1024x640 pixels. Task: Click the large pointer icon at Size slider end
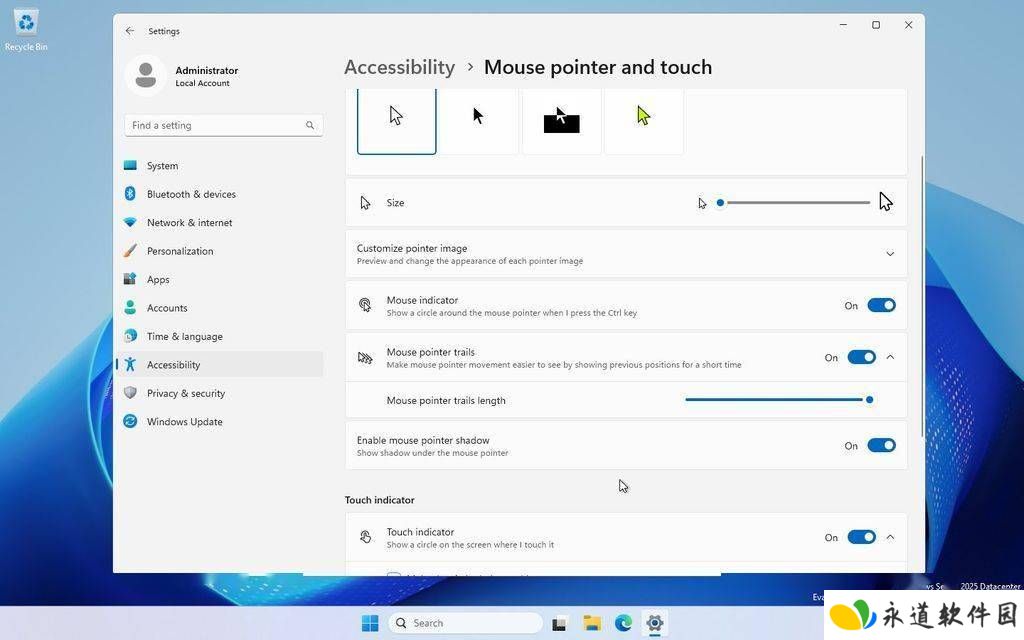click(x=885, y=202)
